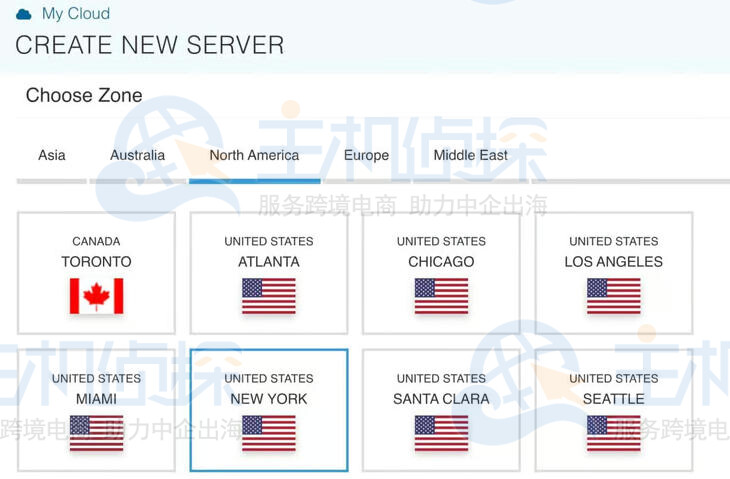Click the US flag in Atlanta card
The width and height of the screenshot is (730, 479).
(269, 296)
